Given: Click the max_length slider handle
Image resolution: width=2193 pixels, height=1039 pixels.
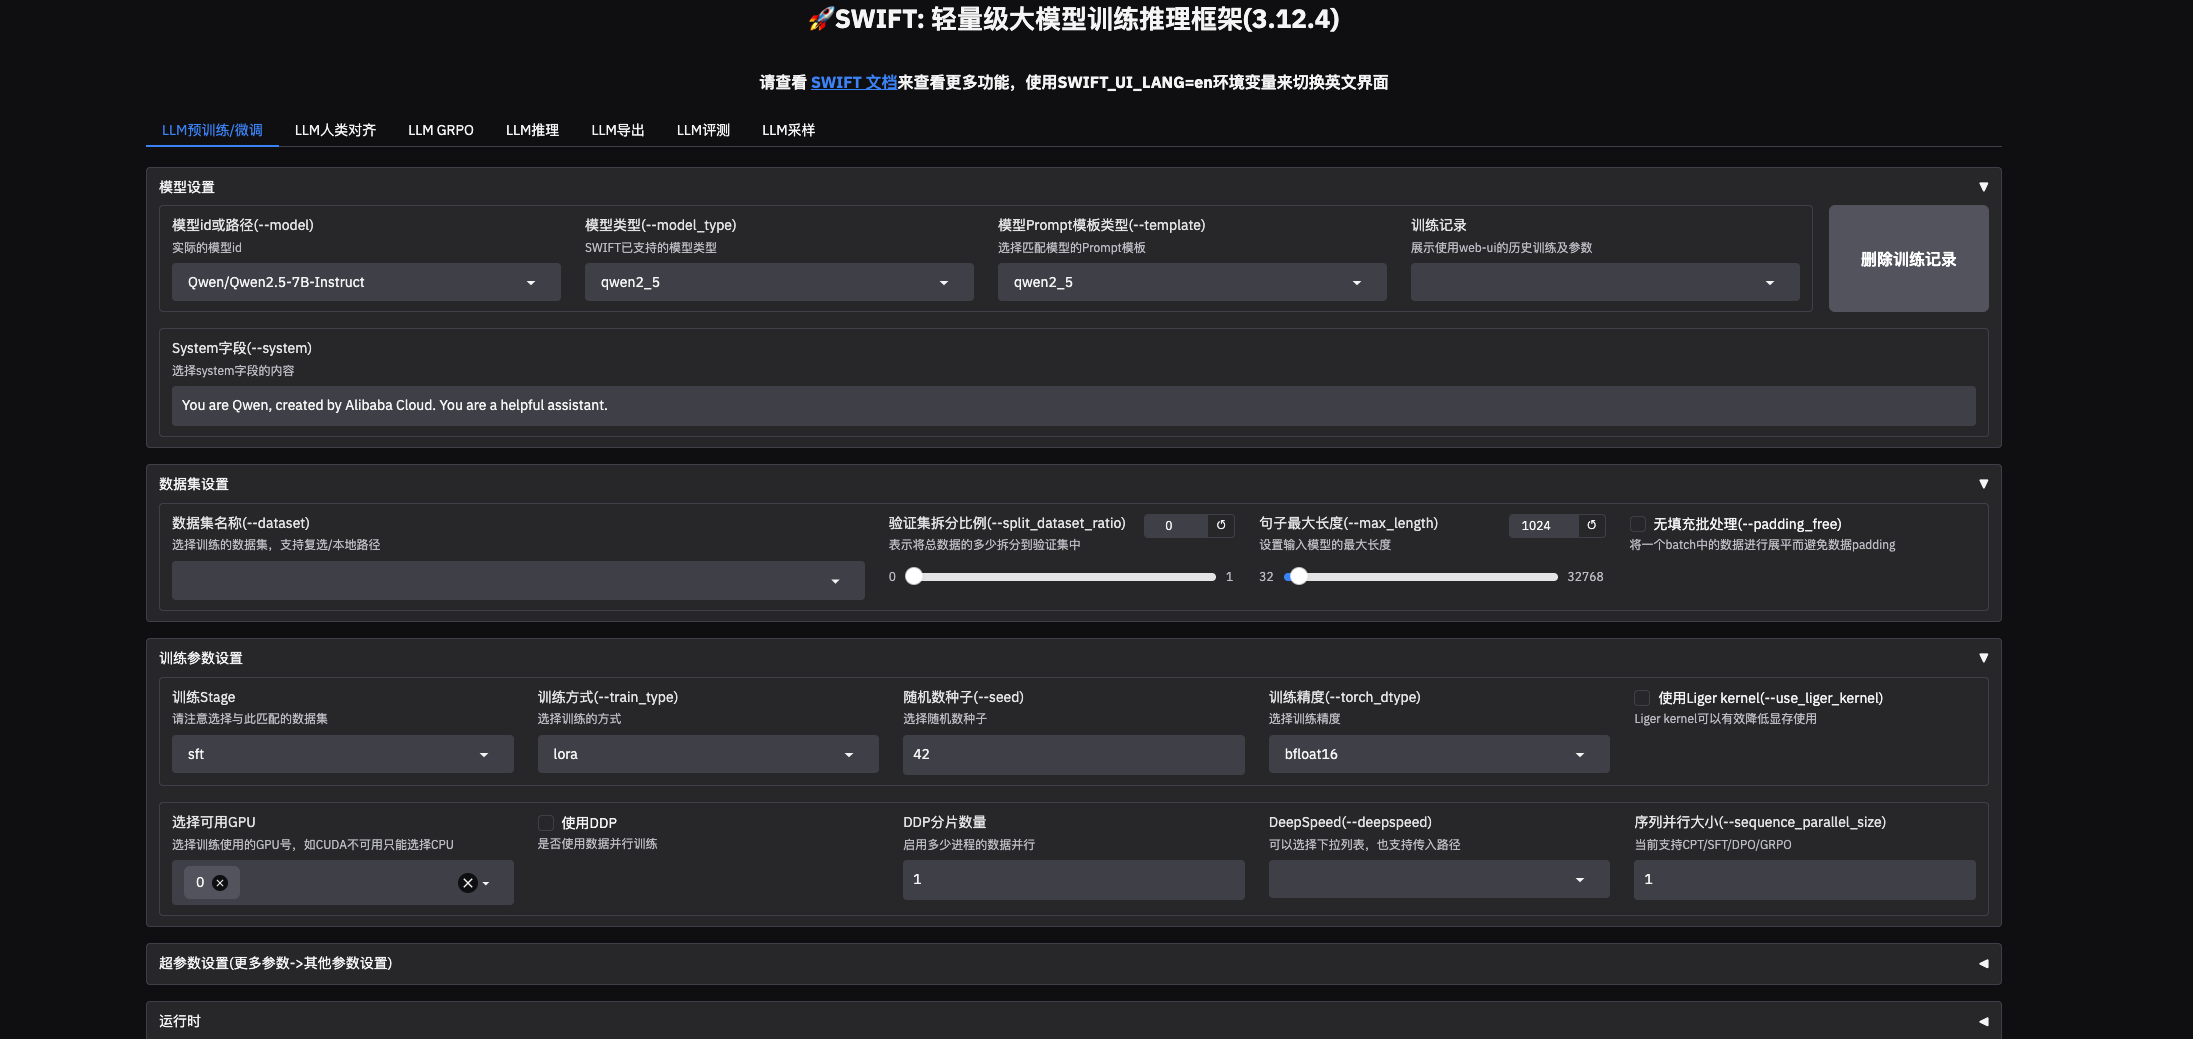Looking at the screenshot, I should pos(1298,576).
